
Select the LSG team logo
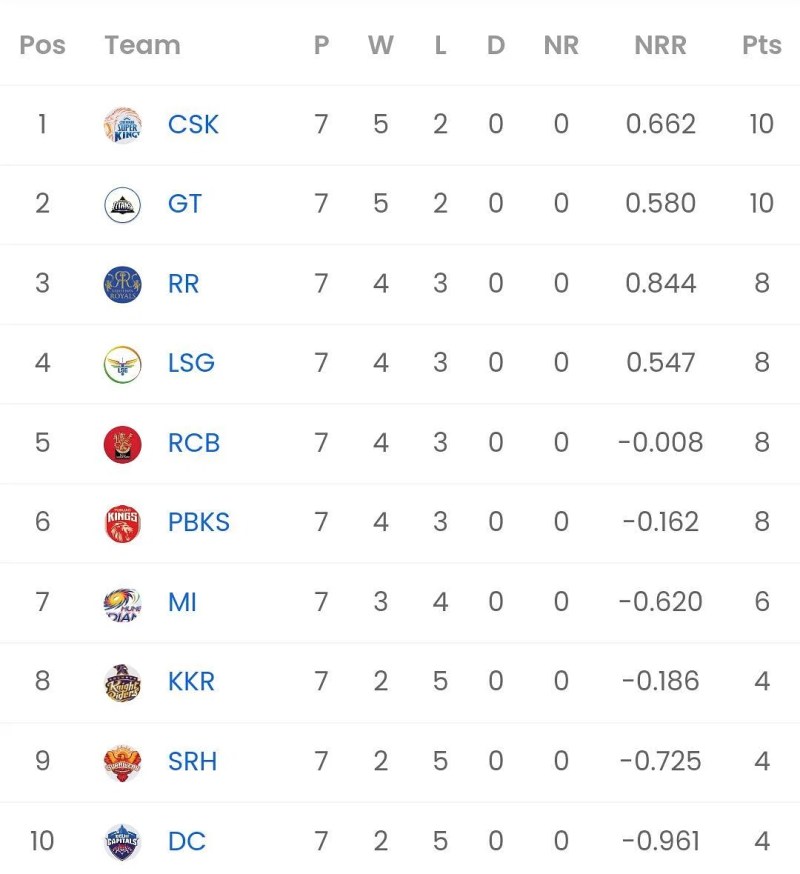(x=122, y=363)
